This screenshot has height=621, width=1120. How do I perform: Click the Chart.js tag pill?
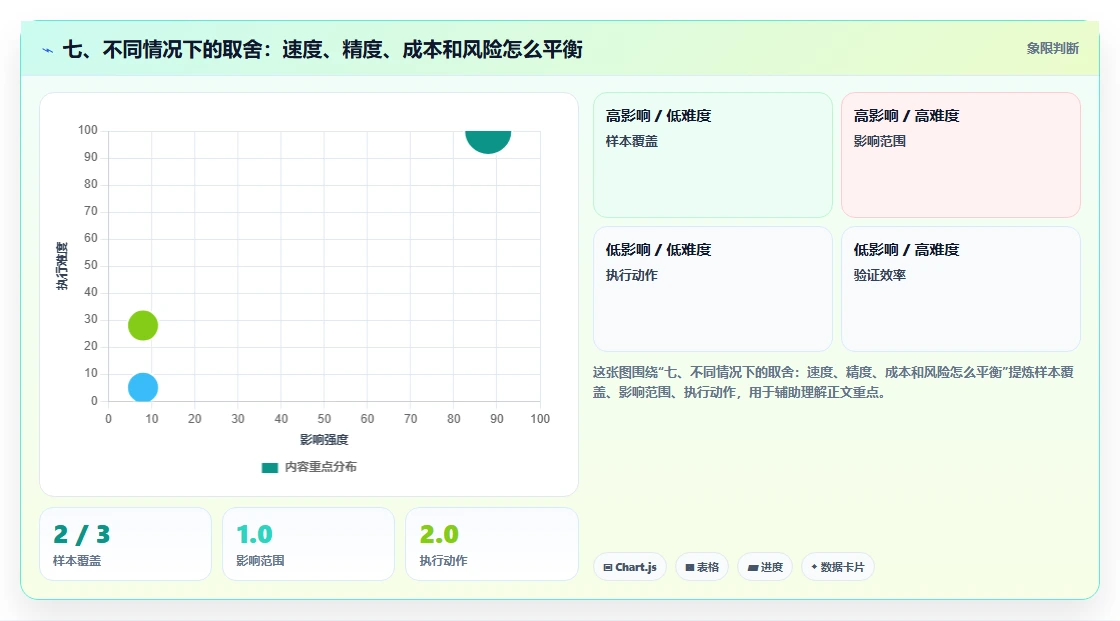630,567
